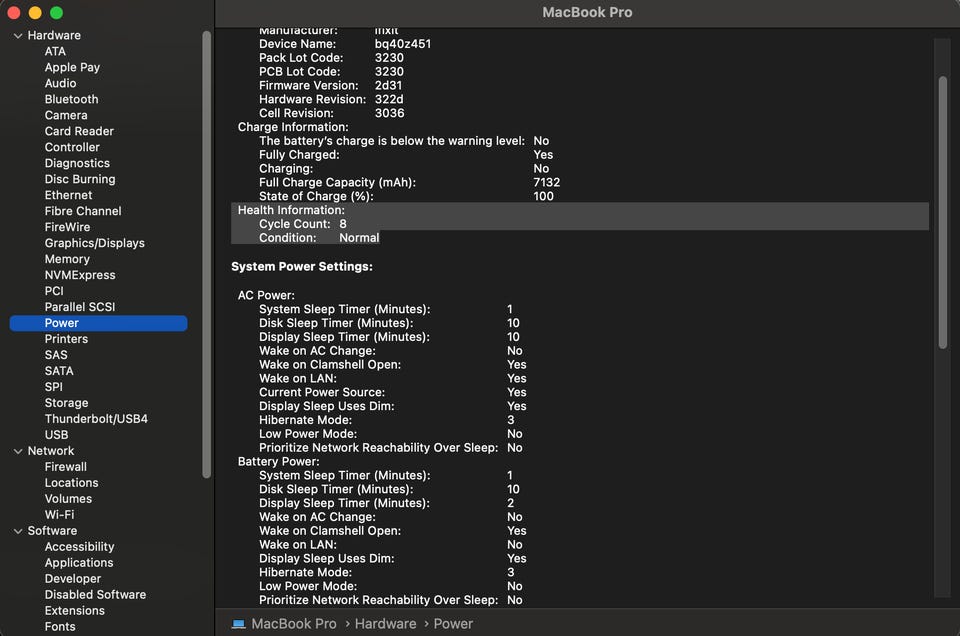Open Applications under Software
Screen dimensions: 960x636
coord(79,563)
